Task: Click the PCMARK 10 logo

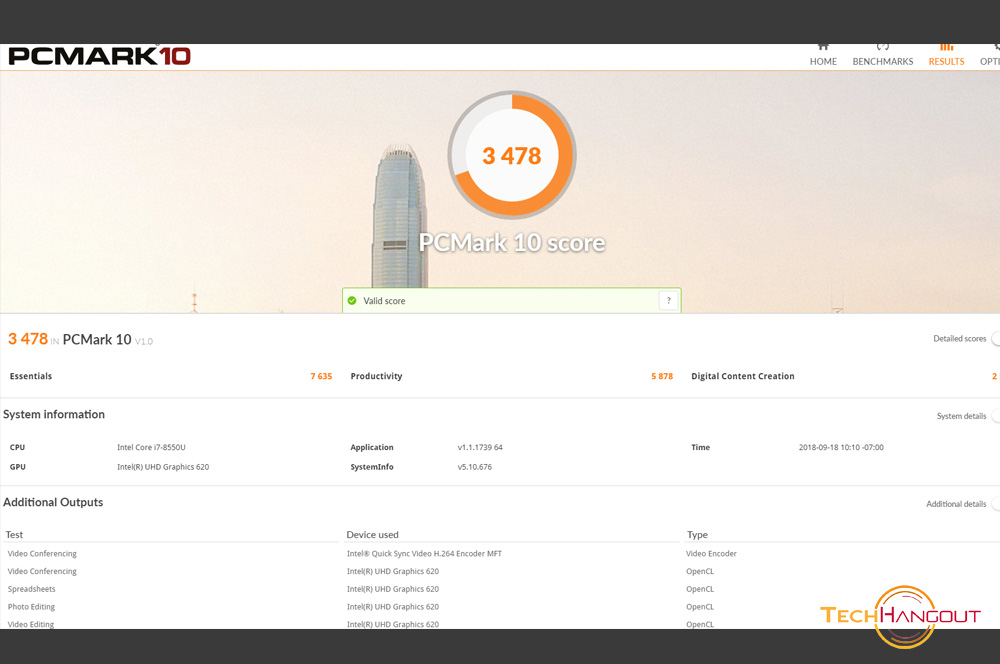Action: (x=99, y=56)
